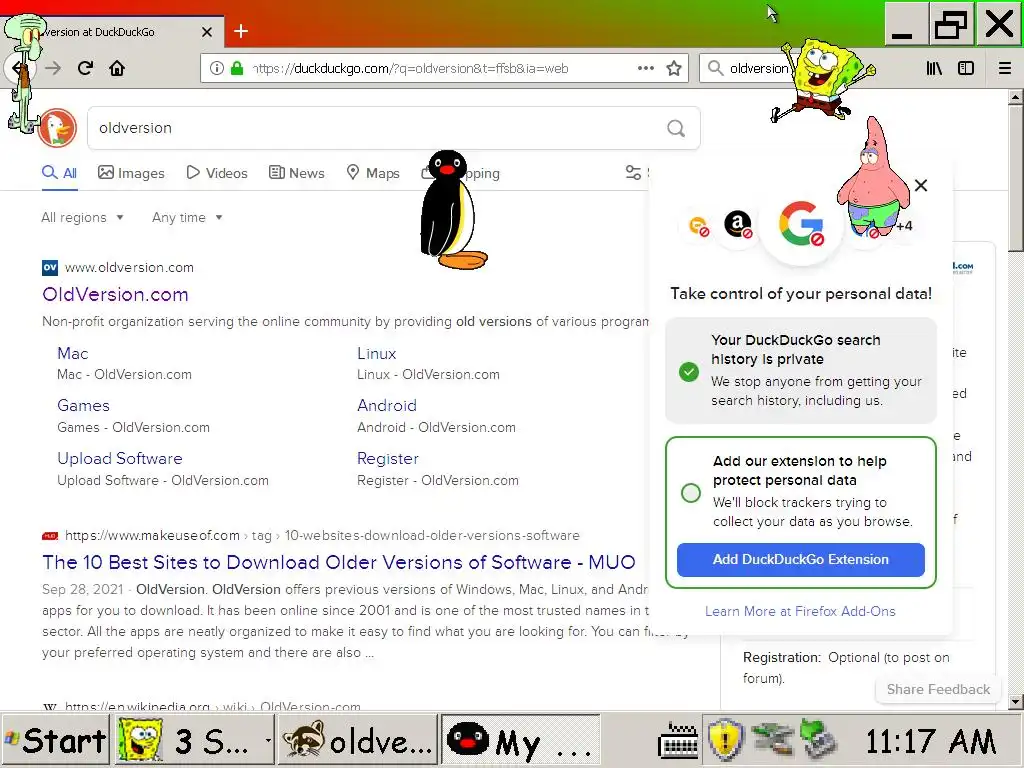Viewport: 1024px width, 768px height.
Task: Dismiss the privacy popup with X
Action: [x=921, y=185]
